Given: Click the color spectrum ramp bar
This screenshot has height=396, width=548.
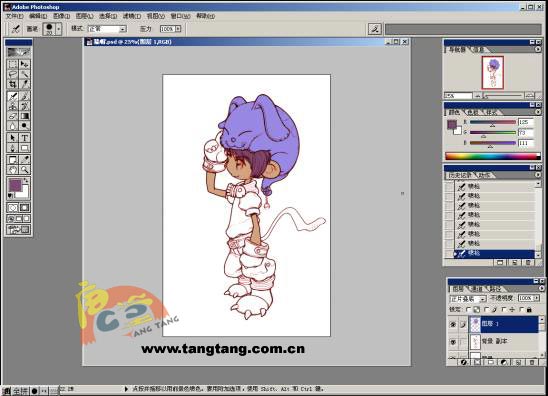Looking at the screenshot, I should pyautogui.click(x=493, y=156).
